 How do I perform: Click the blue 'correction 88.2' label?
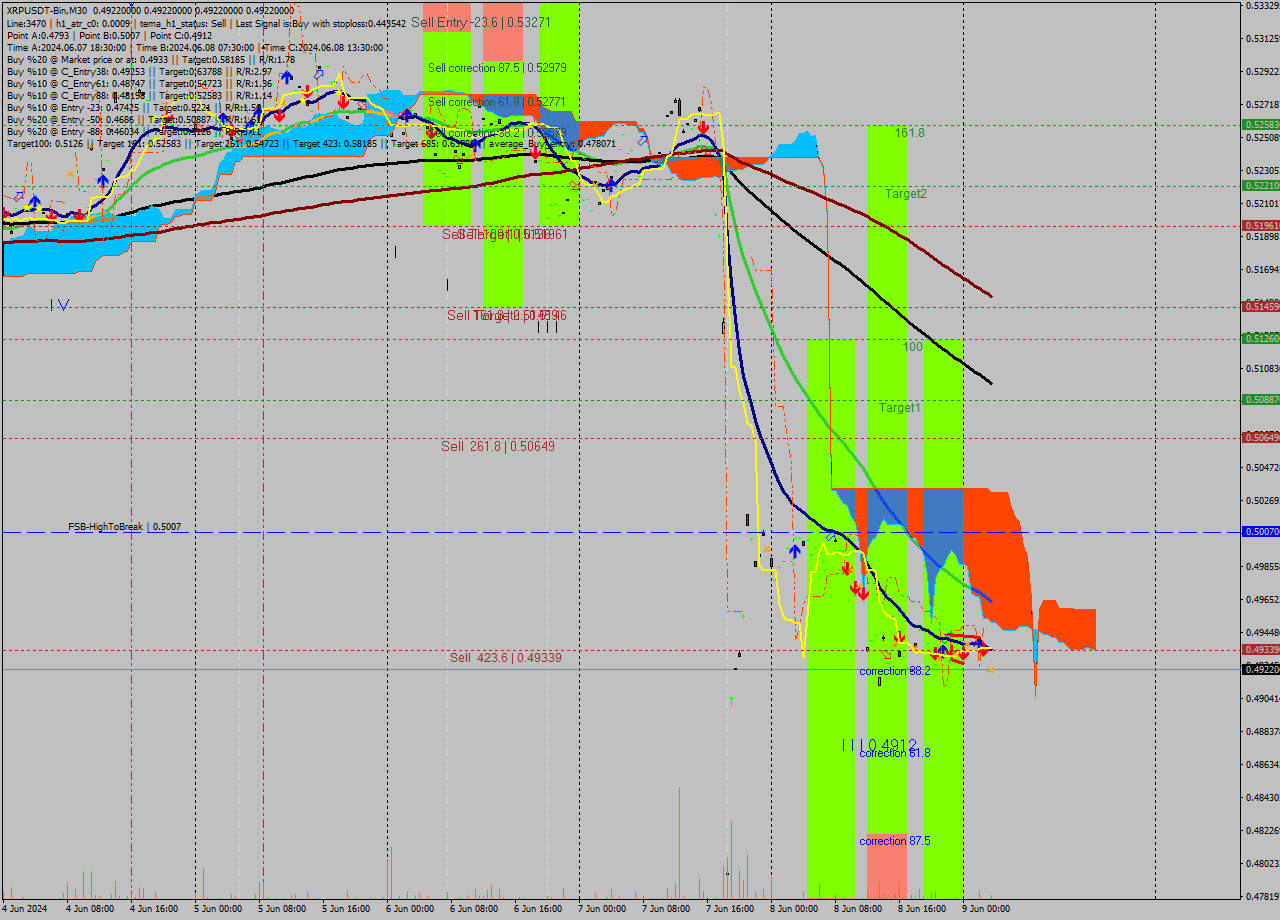(895, 671)
